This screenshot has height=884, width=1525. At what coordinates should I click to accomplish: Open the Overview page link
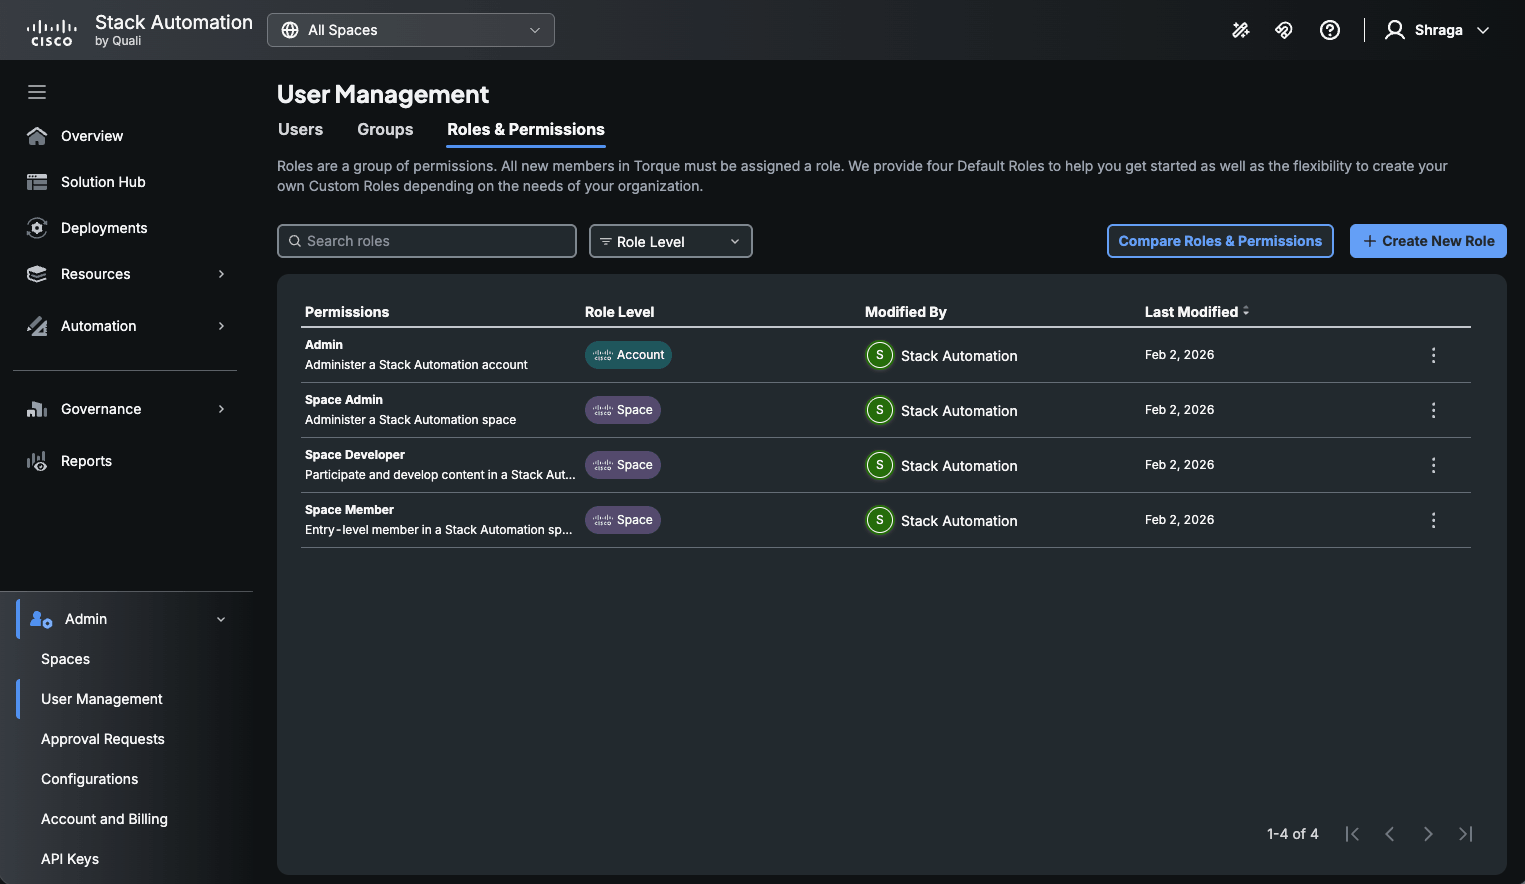pyautogui.click(x=92, y=136)
